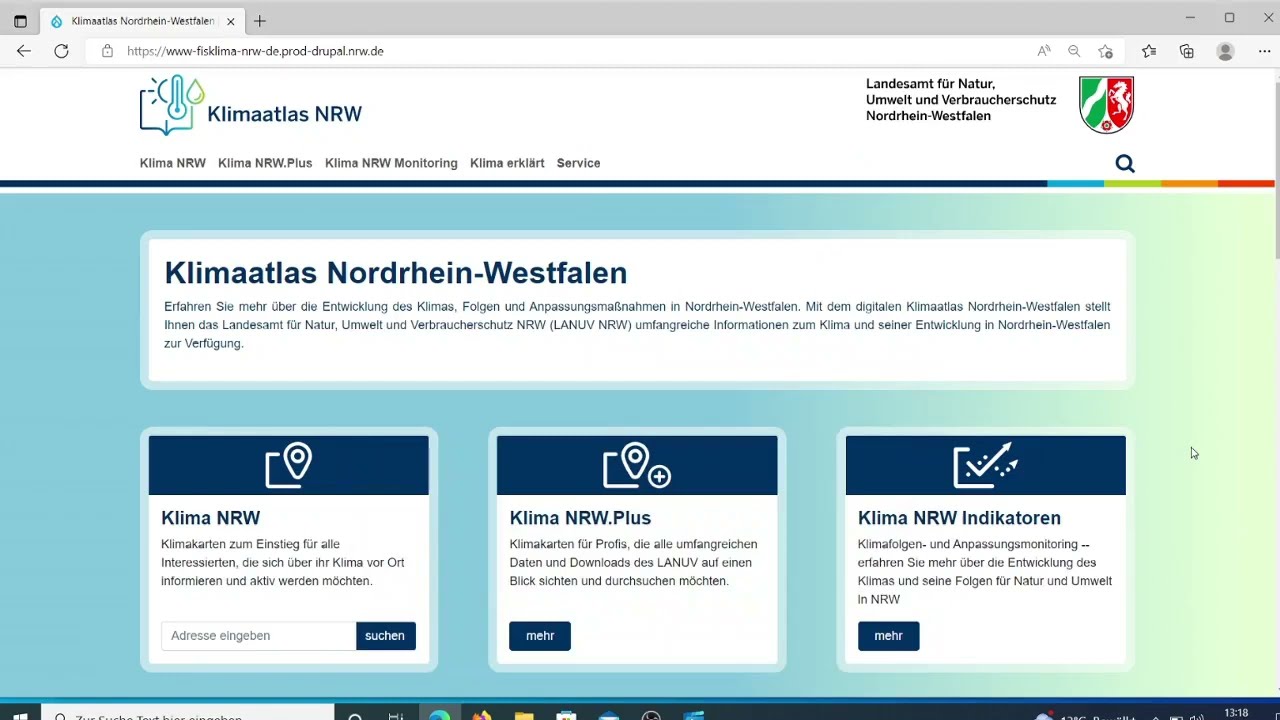Image resolution: width=1280 pixels, height=720 pixels.
Task: Click the zoom magnifier in address bar
Action: pyautogui.click(x=1074, y=51)
